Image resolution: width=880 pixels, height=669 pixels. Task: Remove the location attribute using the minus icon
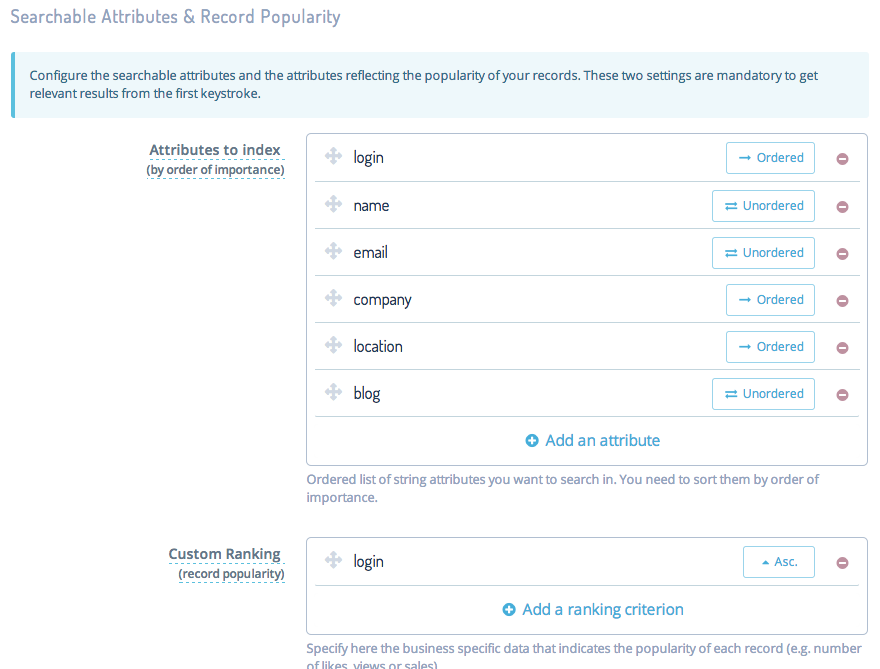[x=841, y=346]
